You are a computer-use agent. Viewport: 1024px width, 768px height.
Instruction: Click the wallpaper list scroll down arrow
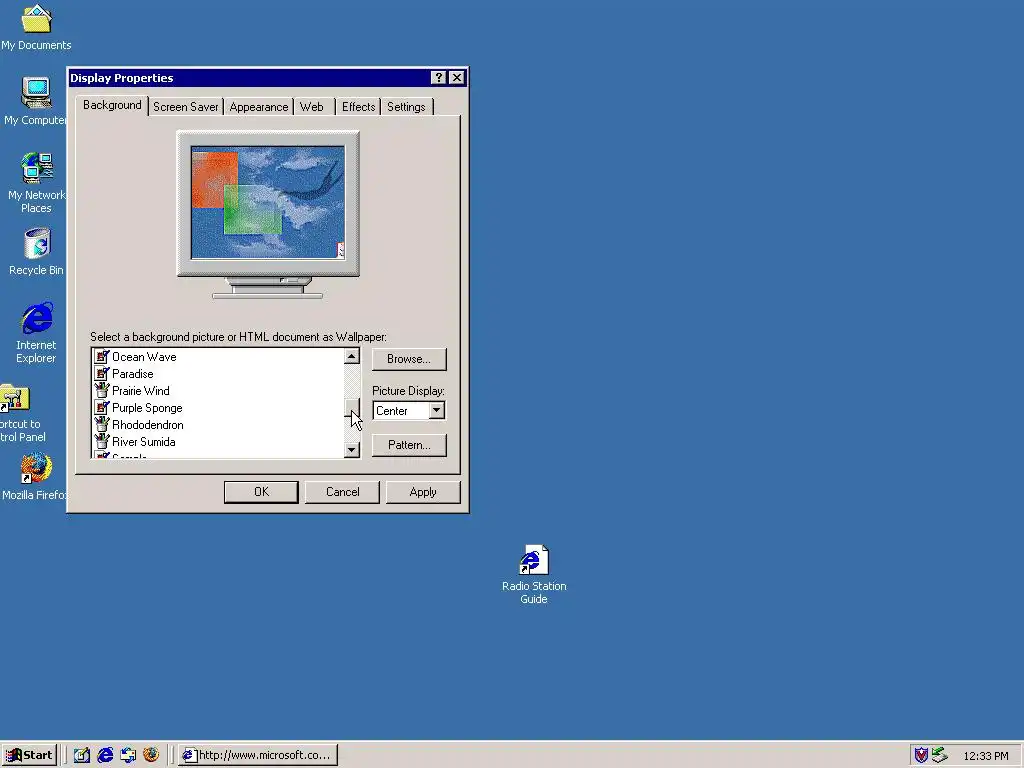[352, 449]
